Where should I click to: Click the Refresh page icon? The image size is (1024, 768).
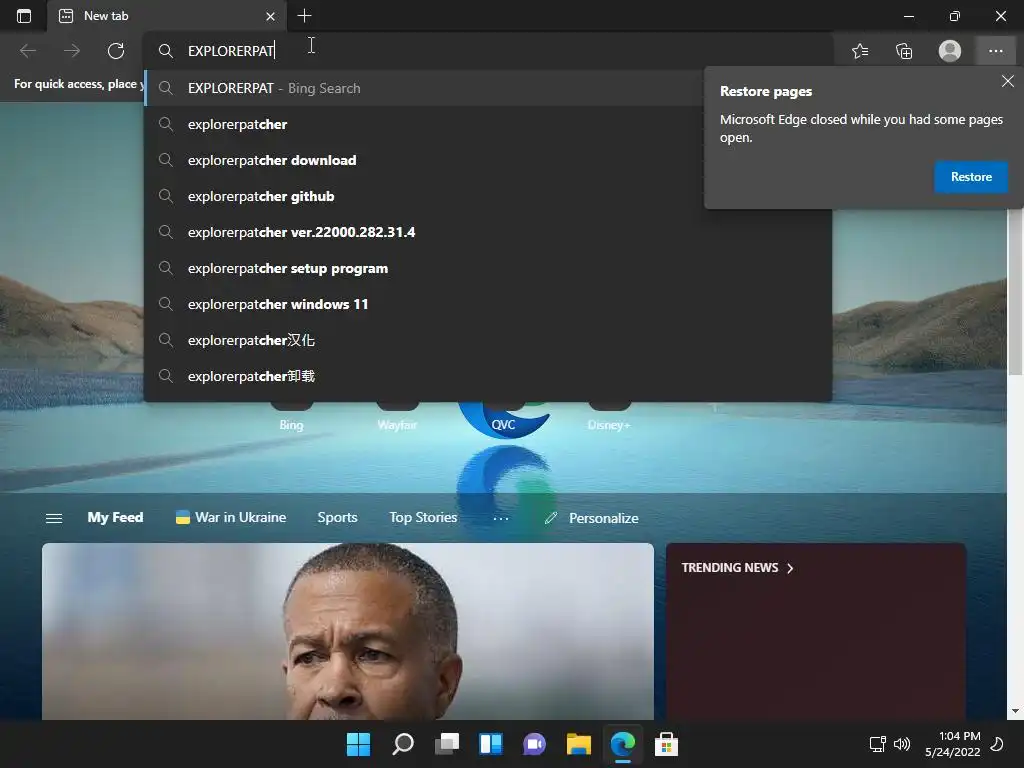[116, 51]
